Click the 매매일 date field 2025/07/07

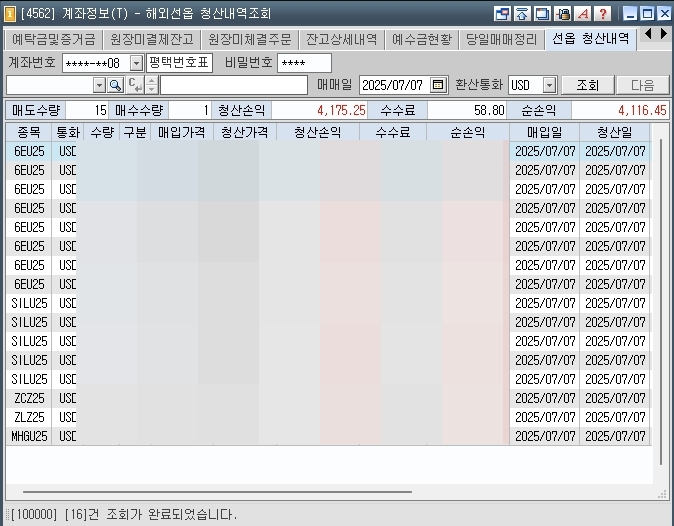392,85
